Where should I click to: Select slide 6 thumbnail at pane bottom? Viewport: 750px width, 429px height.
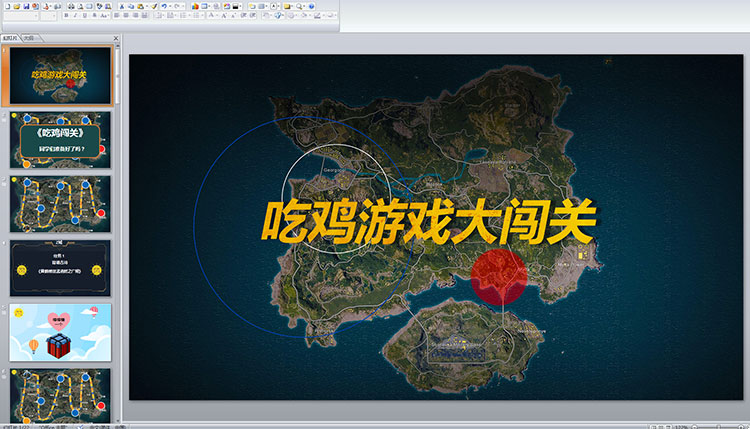[60, 395]
